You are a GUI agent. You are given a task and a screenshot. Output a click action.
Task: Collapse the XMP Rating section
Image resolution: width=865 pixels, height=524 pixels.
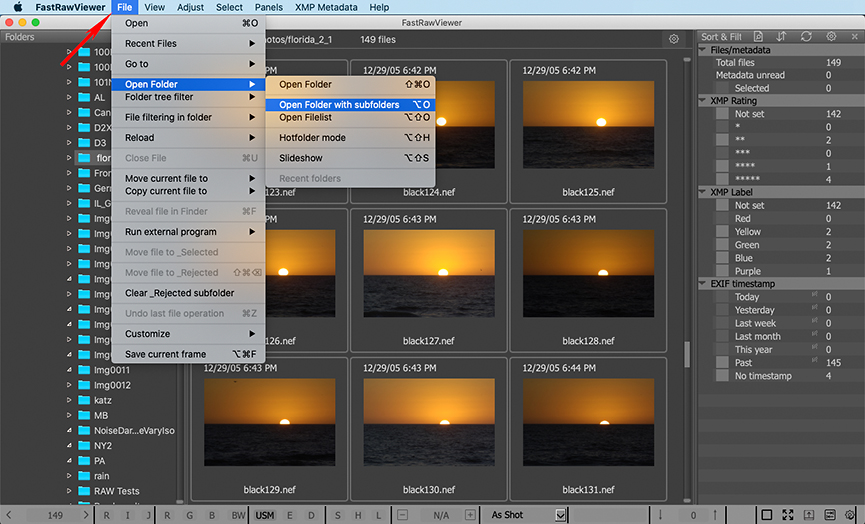703,101
